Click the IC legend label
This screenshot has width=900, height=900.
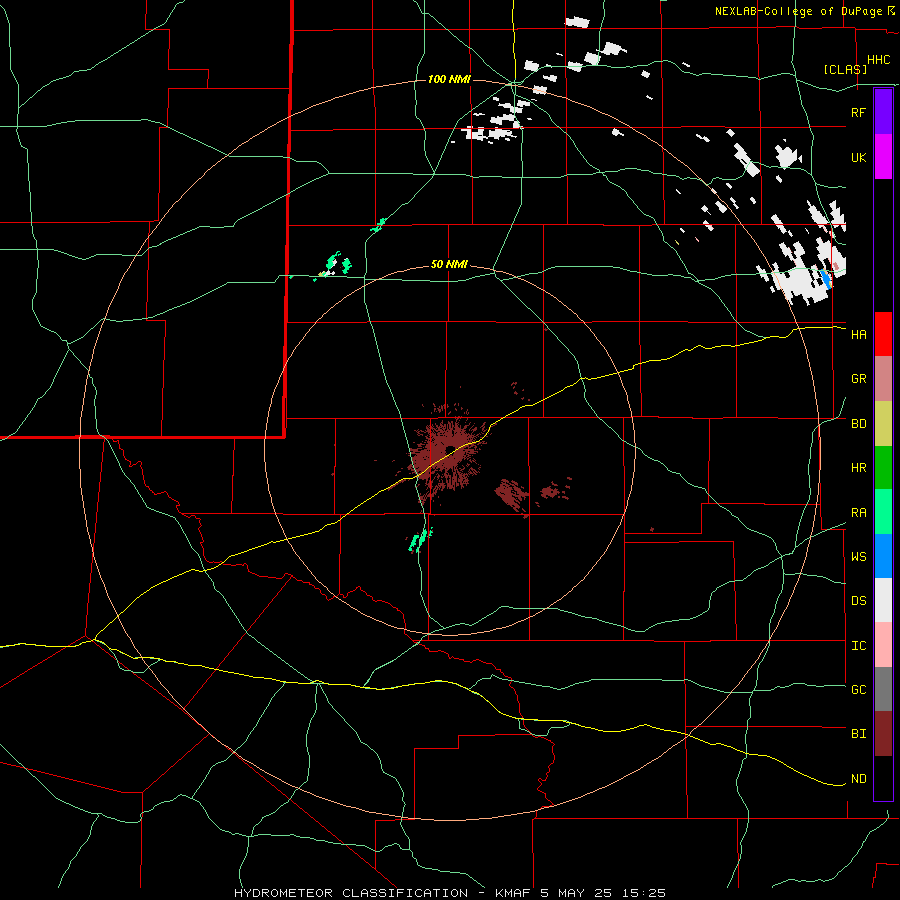tap(858, 646)
